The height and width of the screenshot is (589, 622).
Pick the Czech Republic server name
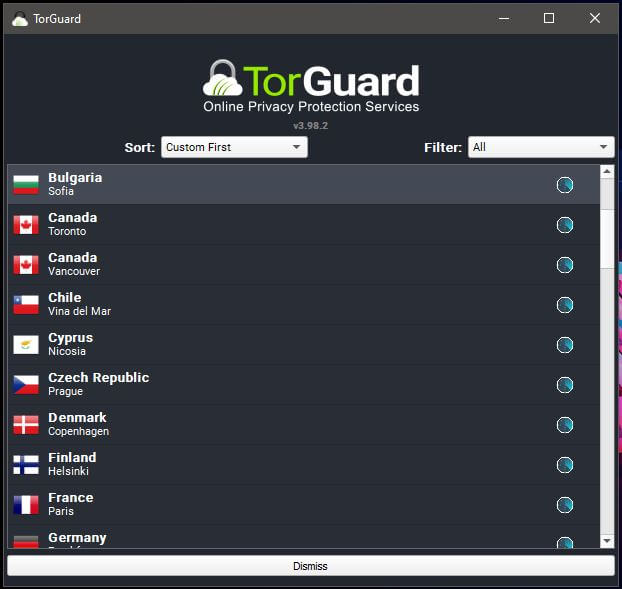98,378
